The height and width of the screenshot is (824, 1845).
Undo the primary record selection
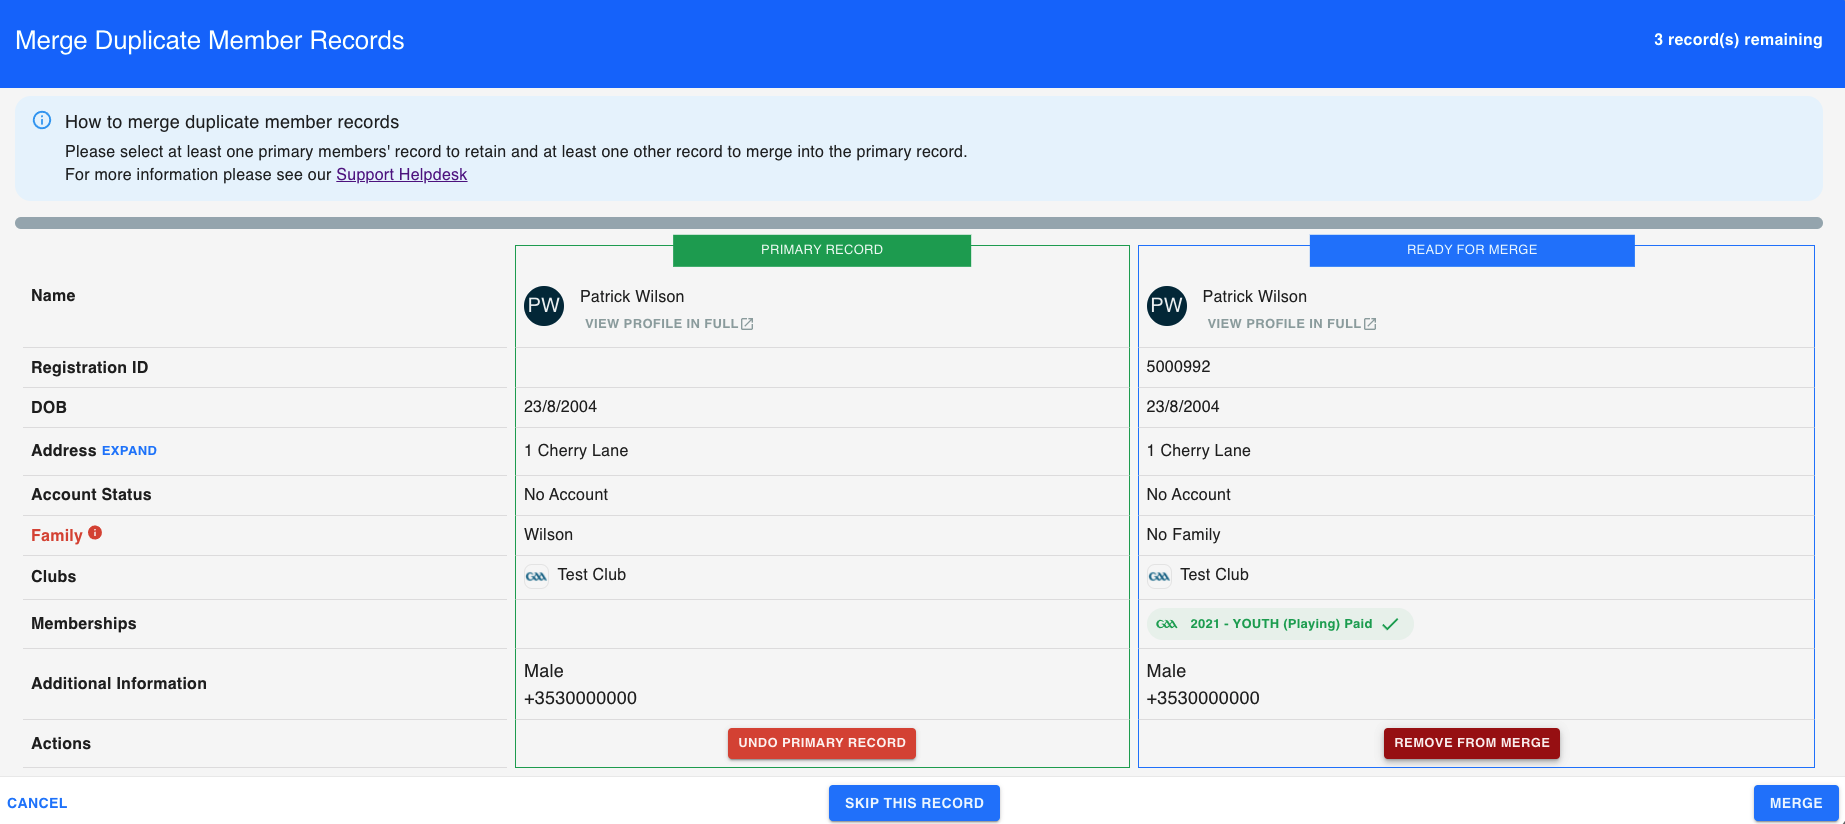coord(822,743)
